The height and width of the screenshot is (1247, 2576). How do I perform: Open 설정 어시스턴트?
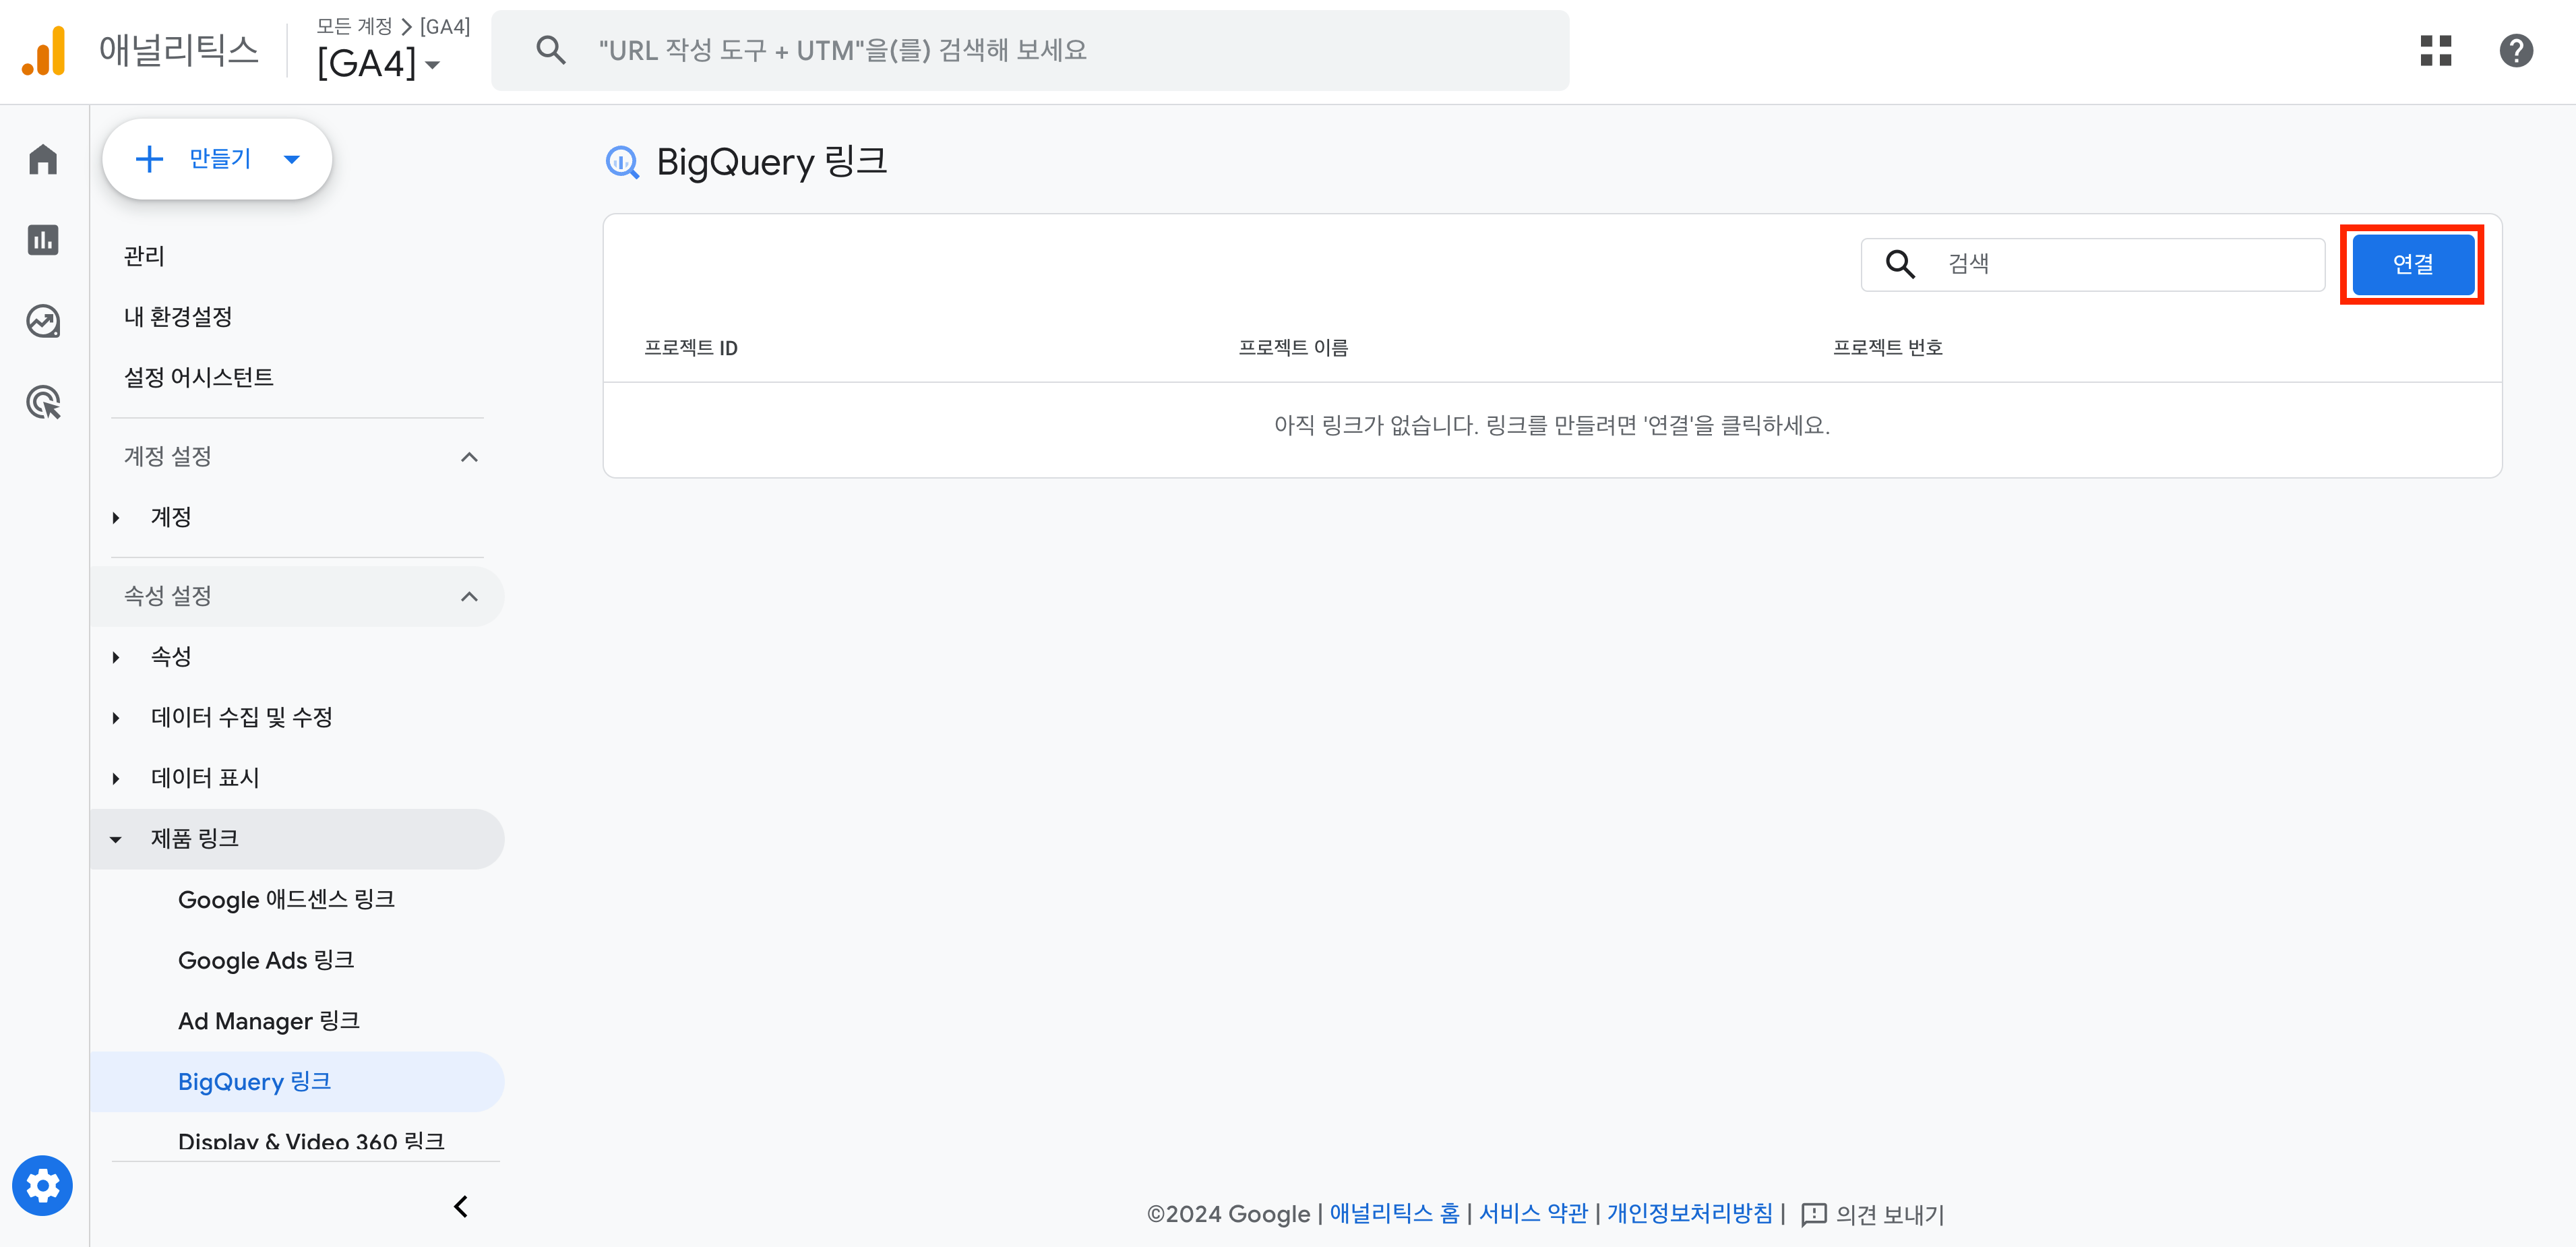(198, 377)
